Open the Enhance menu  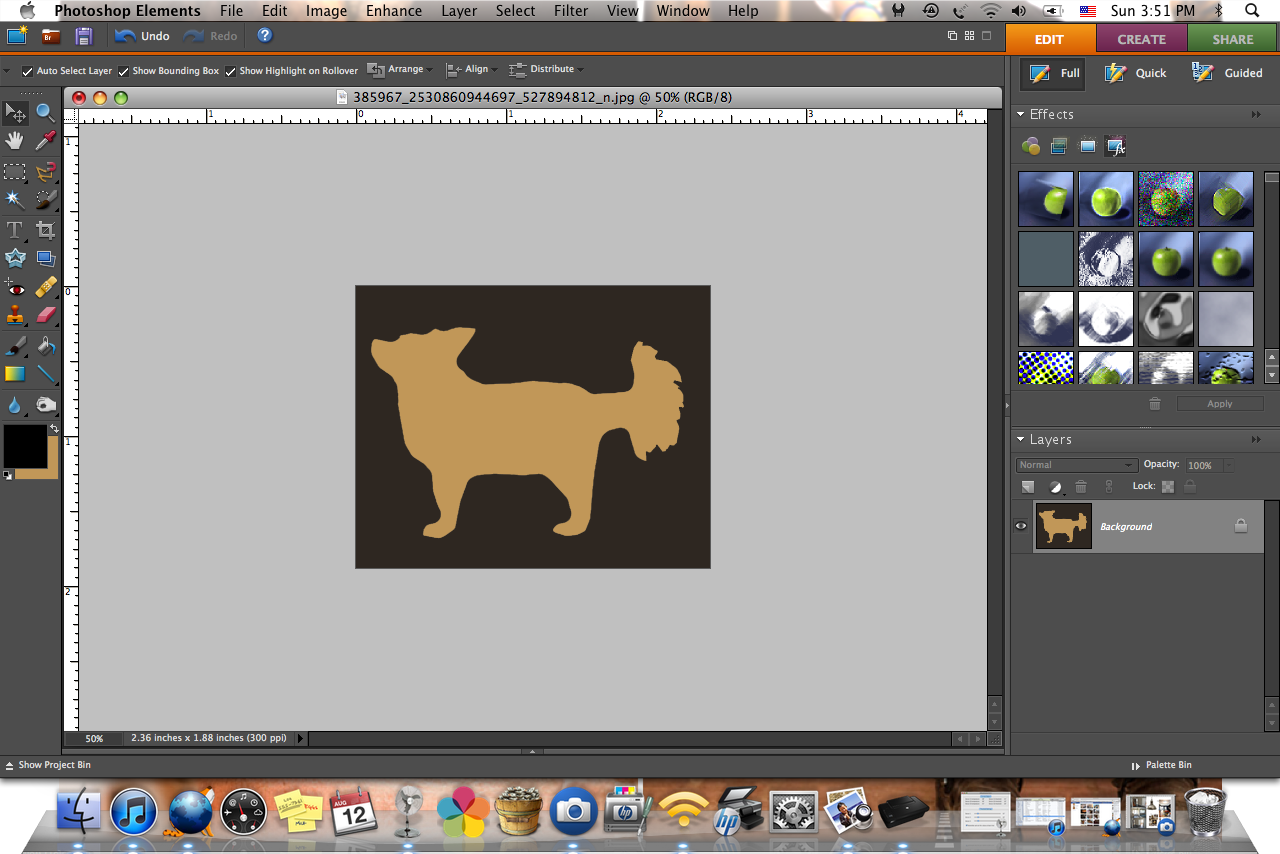(394, 11)
